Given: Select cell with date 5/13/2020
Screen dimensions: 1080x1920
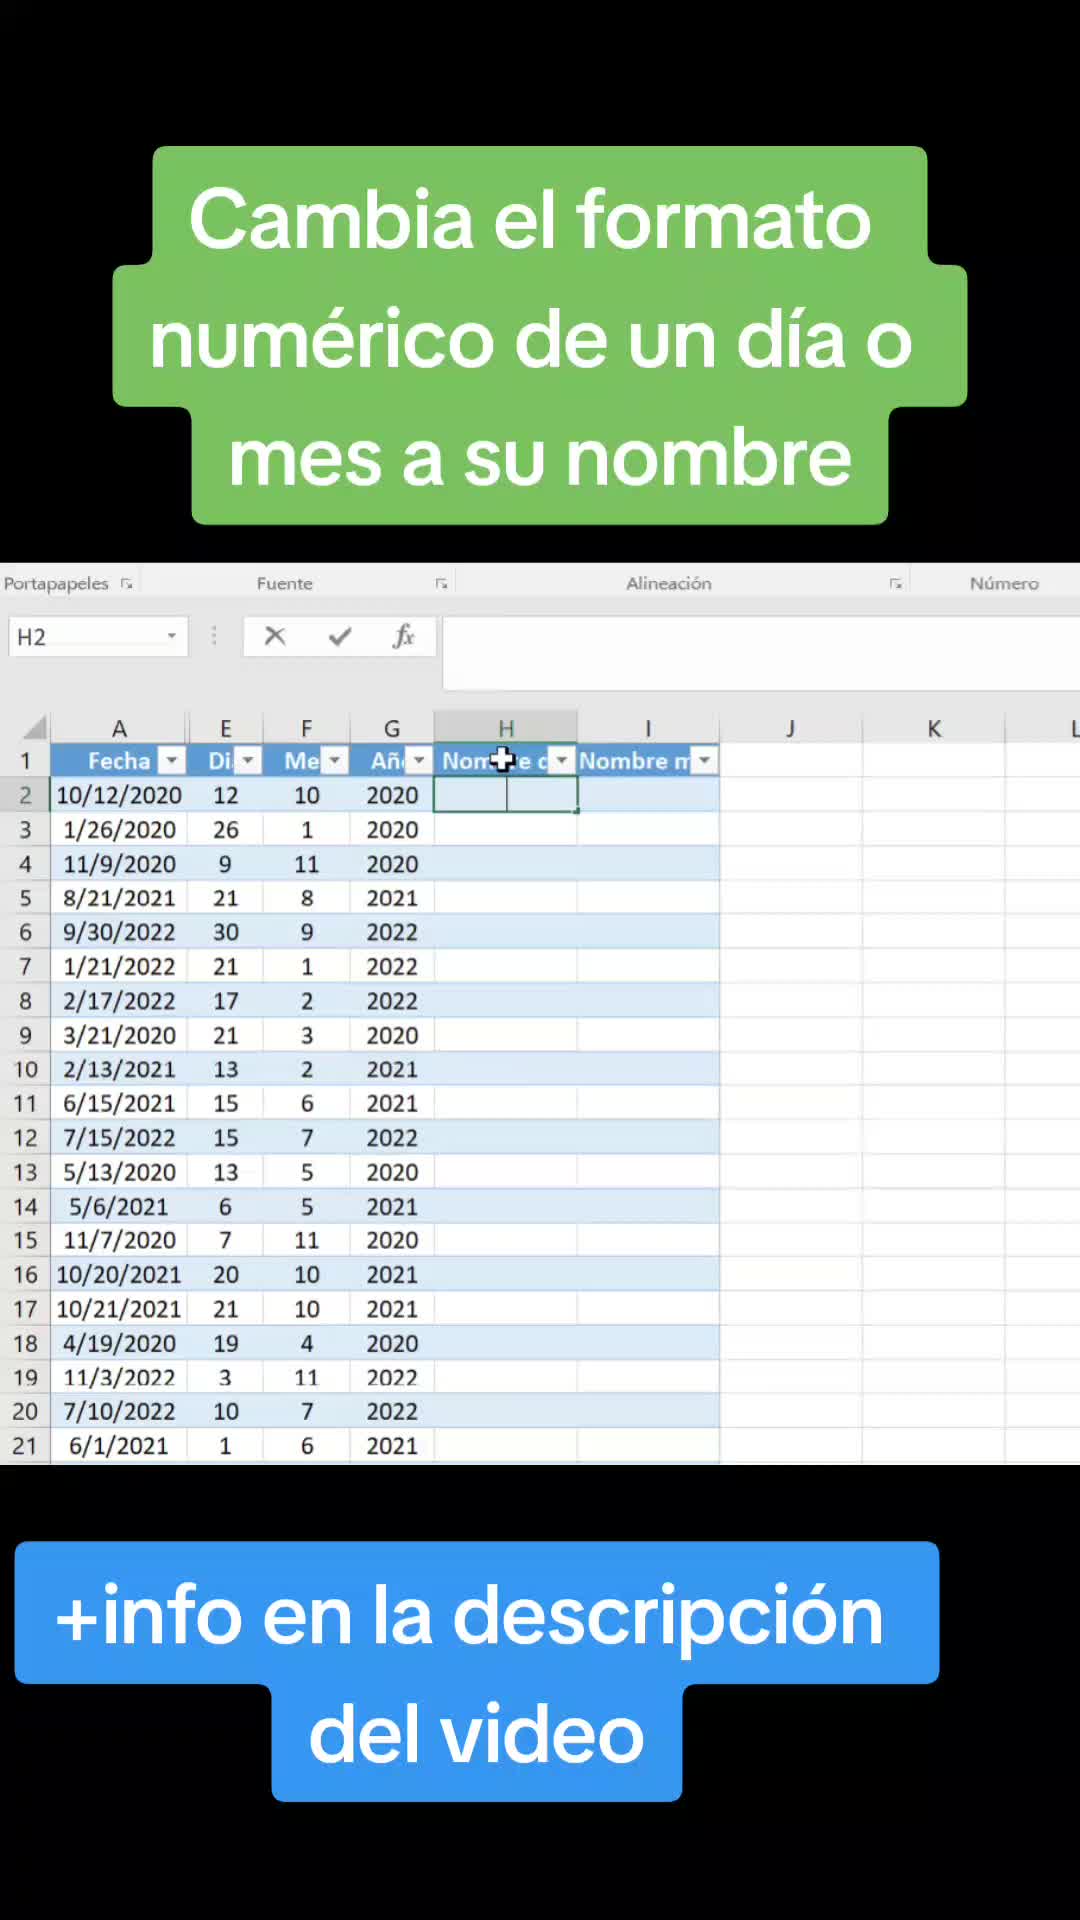Looking at the screenshot, I should 119,1172.
